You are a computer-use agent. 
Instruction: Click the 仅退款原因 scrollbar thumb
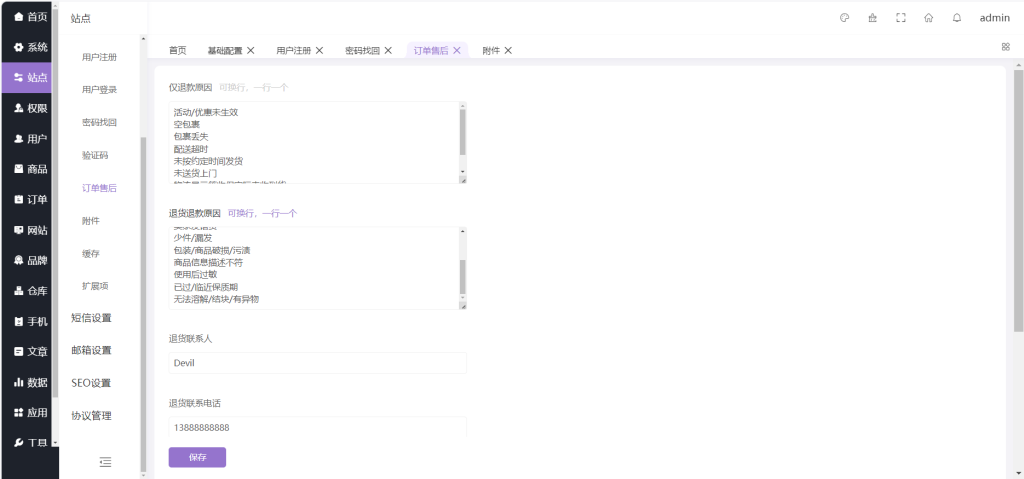[x=463, y=132]
